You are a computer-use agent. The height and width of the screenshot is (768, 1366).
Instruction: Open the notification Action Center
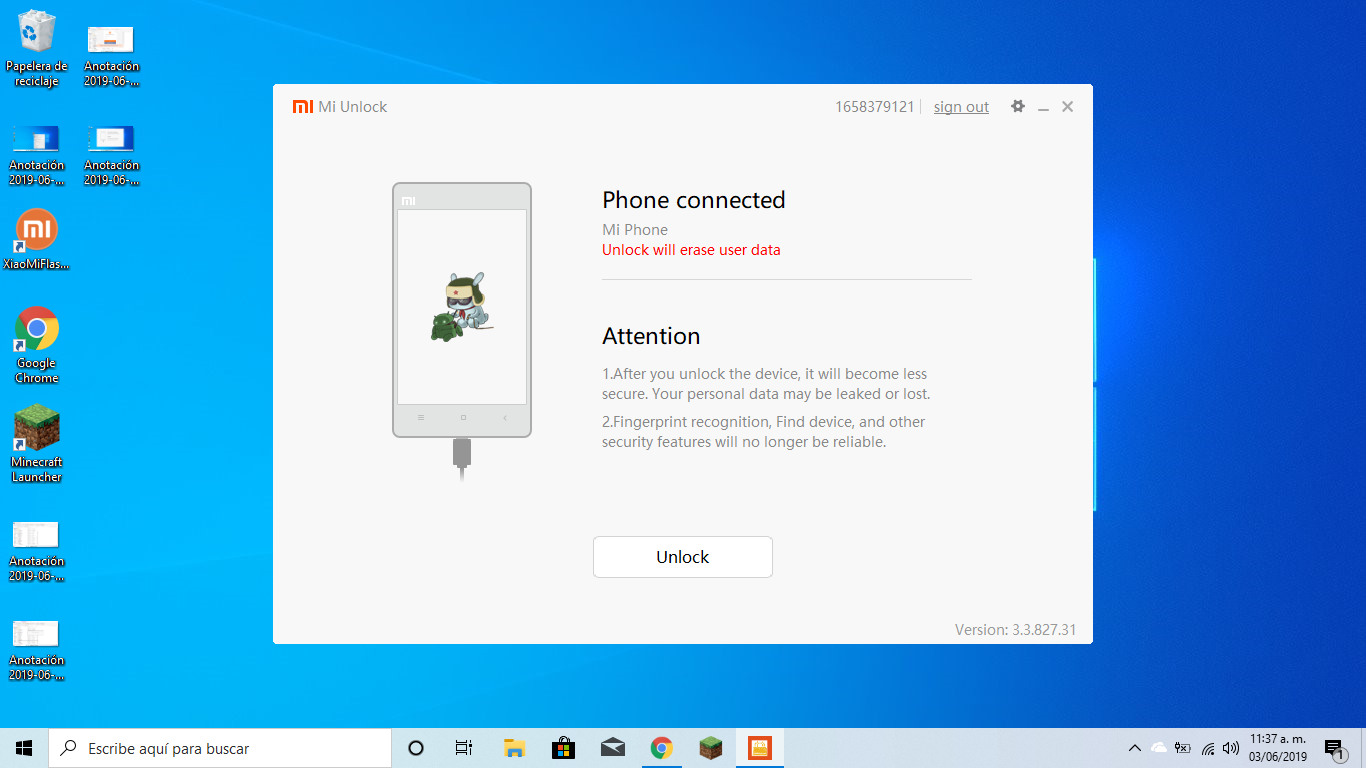(1334, 748)
